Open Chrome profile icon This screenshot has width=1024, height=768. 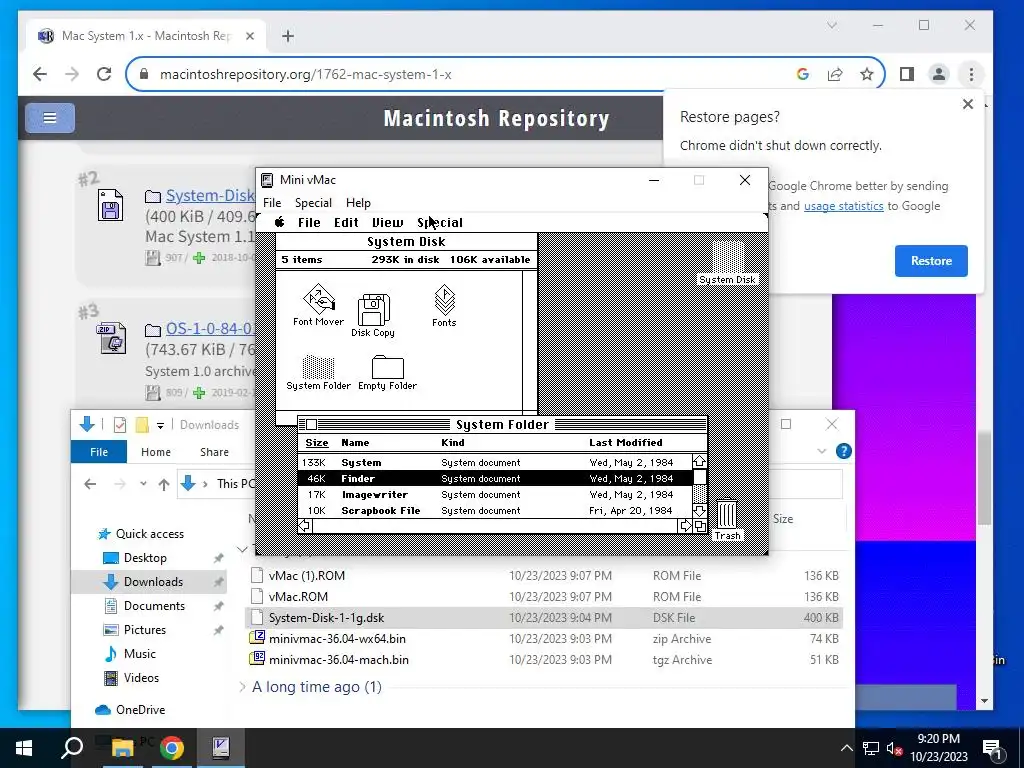[x=939, y=74]
